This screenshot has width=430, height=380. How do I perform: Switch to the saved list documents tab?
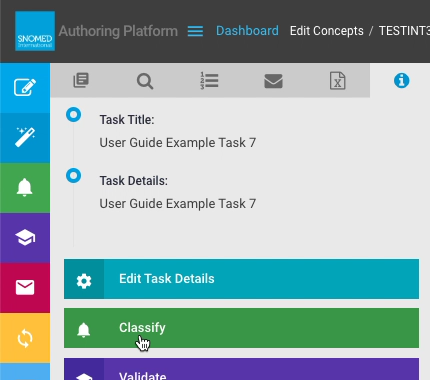tap(81, 81)
